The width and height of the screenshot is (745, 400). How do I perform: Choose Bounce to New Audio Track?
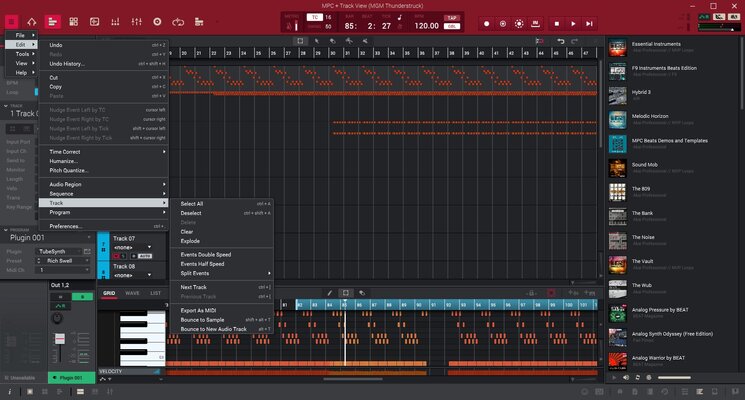(x=222, y=329)
